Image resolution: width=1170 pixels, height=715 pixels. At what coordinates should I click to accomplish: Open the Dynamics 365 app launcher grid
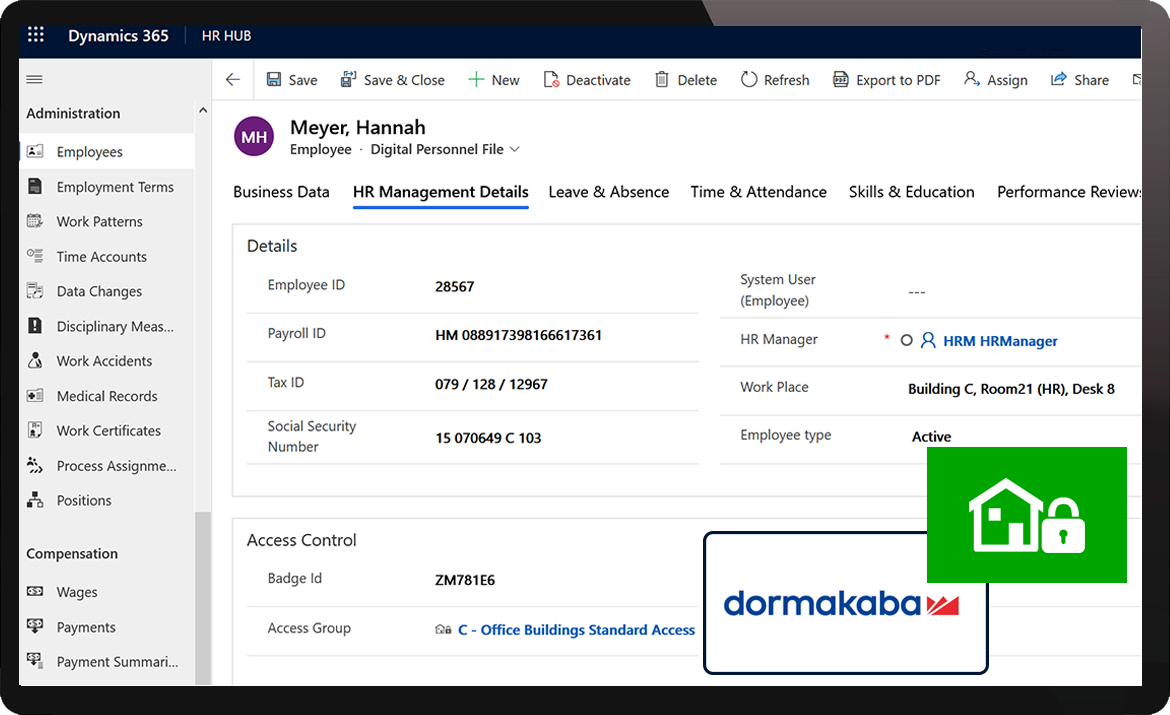click(x=36, y=34)
